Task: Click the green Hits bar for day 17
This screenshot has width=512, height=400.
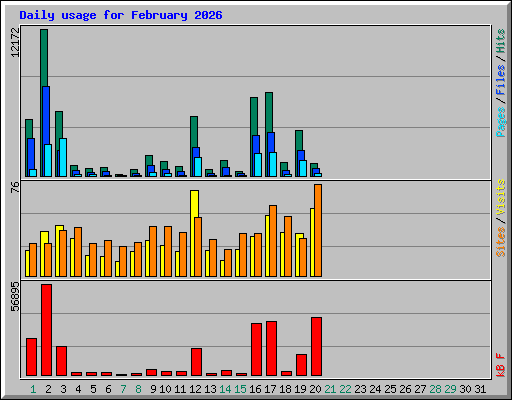Action: click(x=269, y=112)
